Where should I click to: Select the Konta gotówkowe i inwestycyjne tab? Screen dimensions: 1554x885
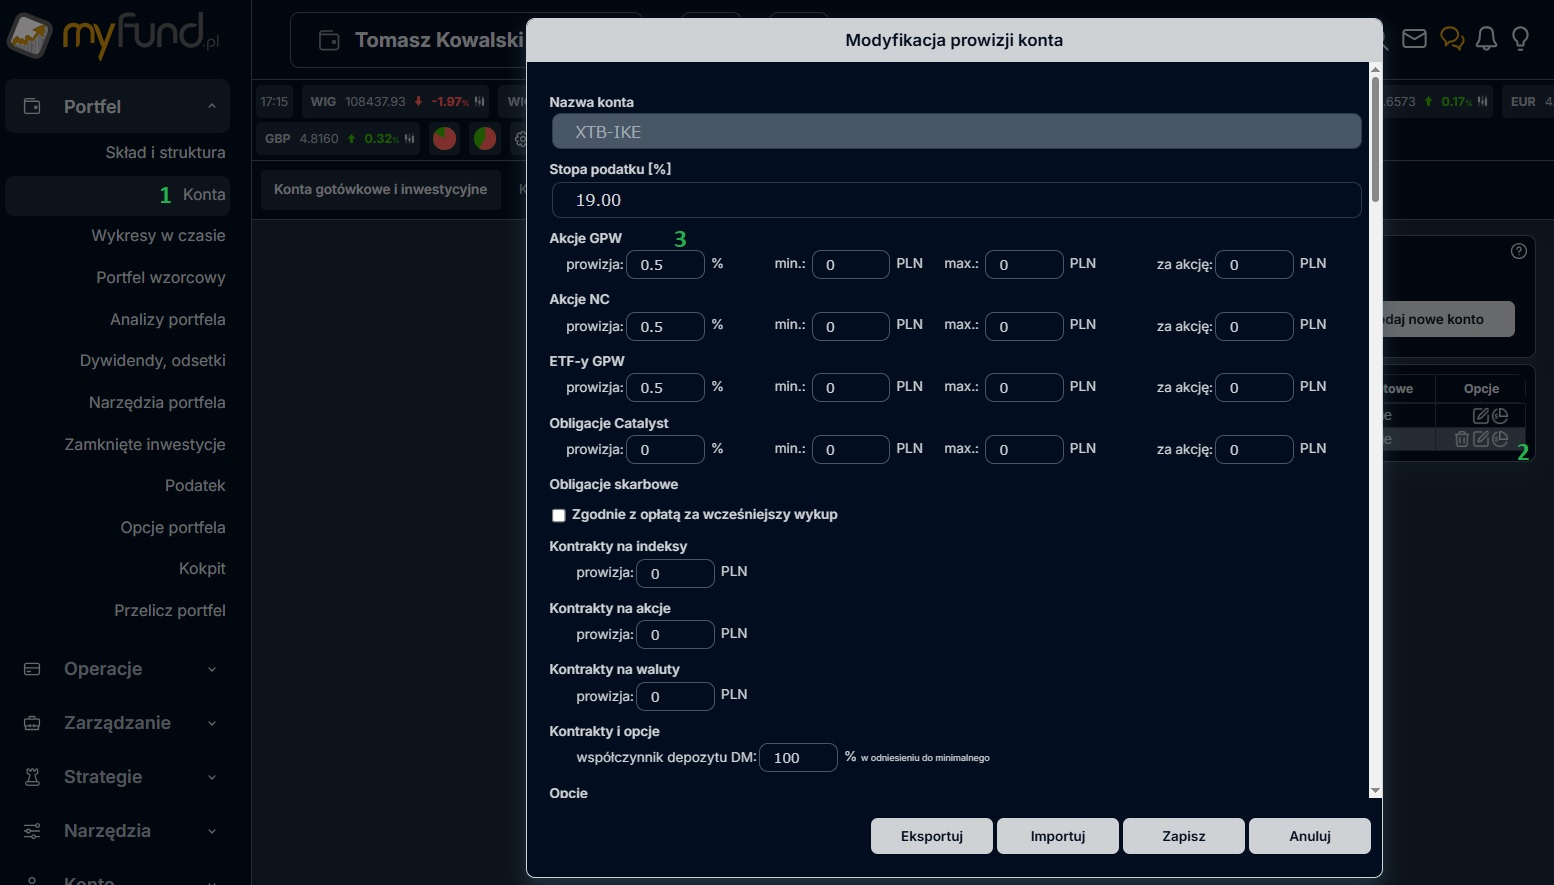[380, 189]
